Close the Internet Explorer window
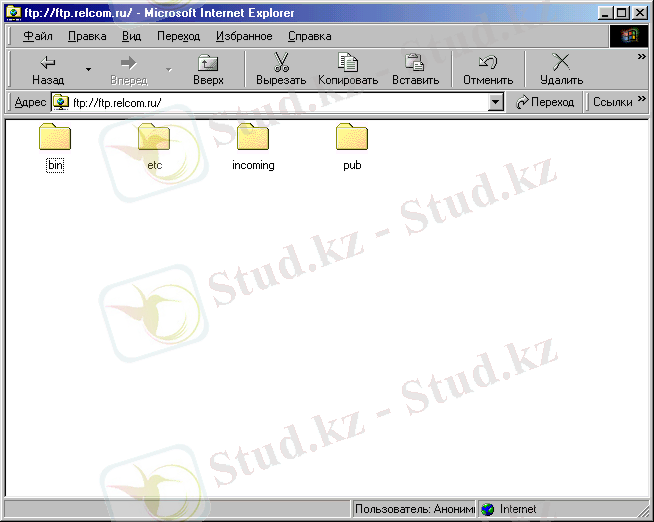Screen dimensions: 654x522 pyautogui.click(x=639, y=13)
